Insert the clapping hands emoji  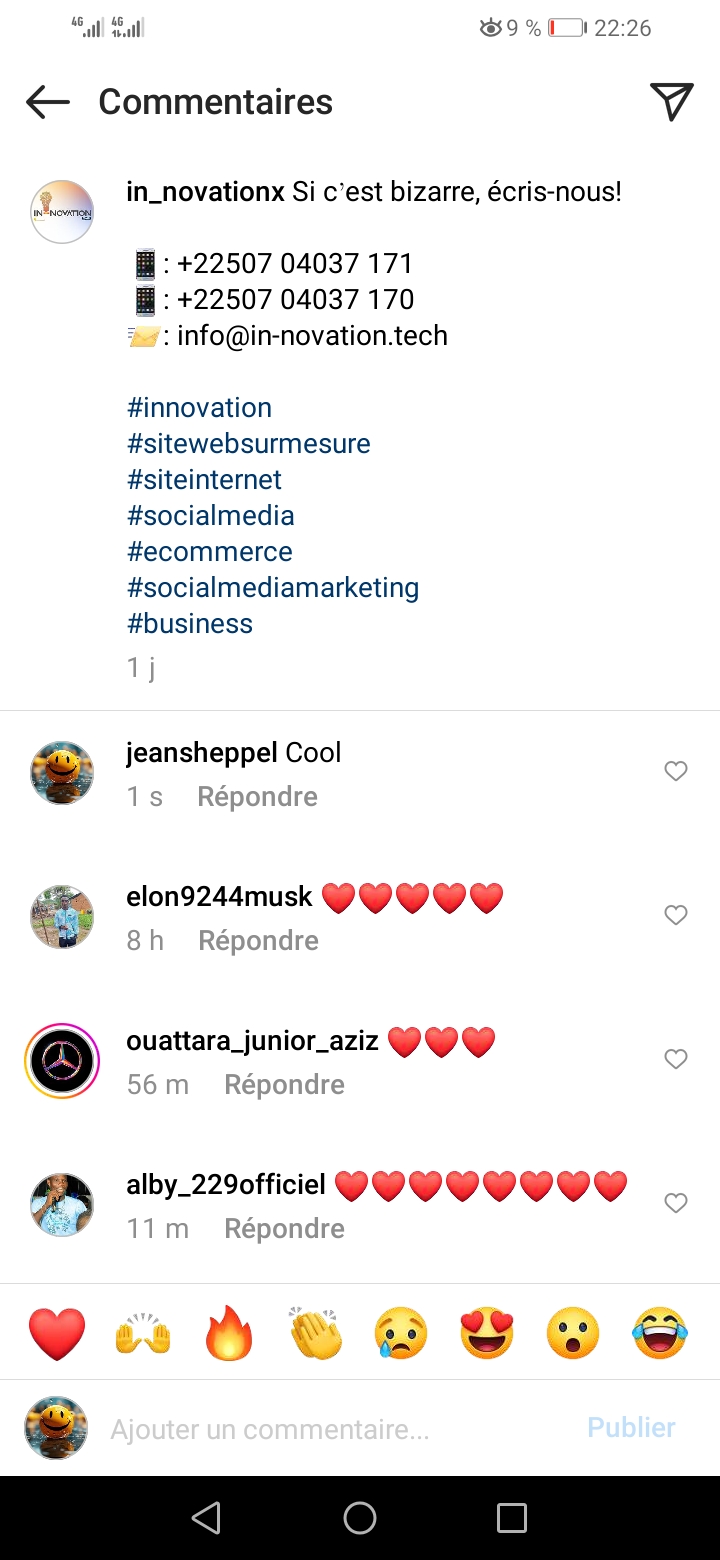pos(315,1334)
